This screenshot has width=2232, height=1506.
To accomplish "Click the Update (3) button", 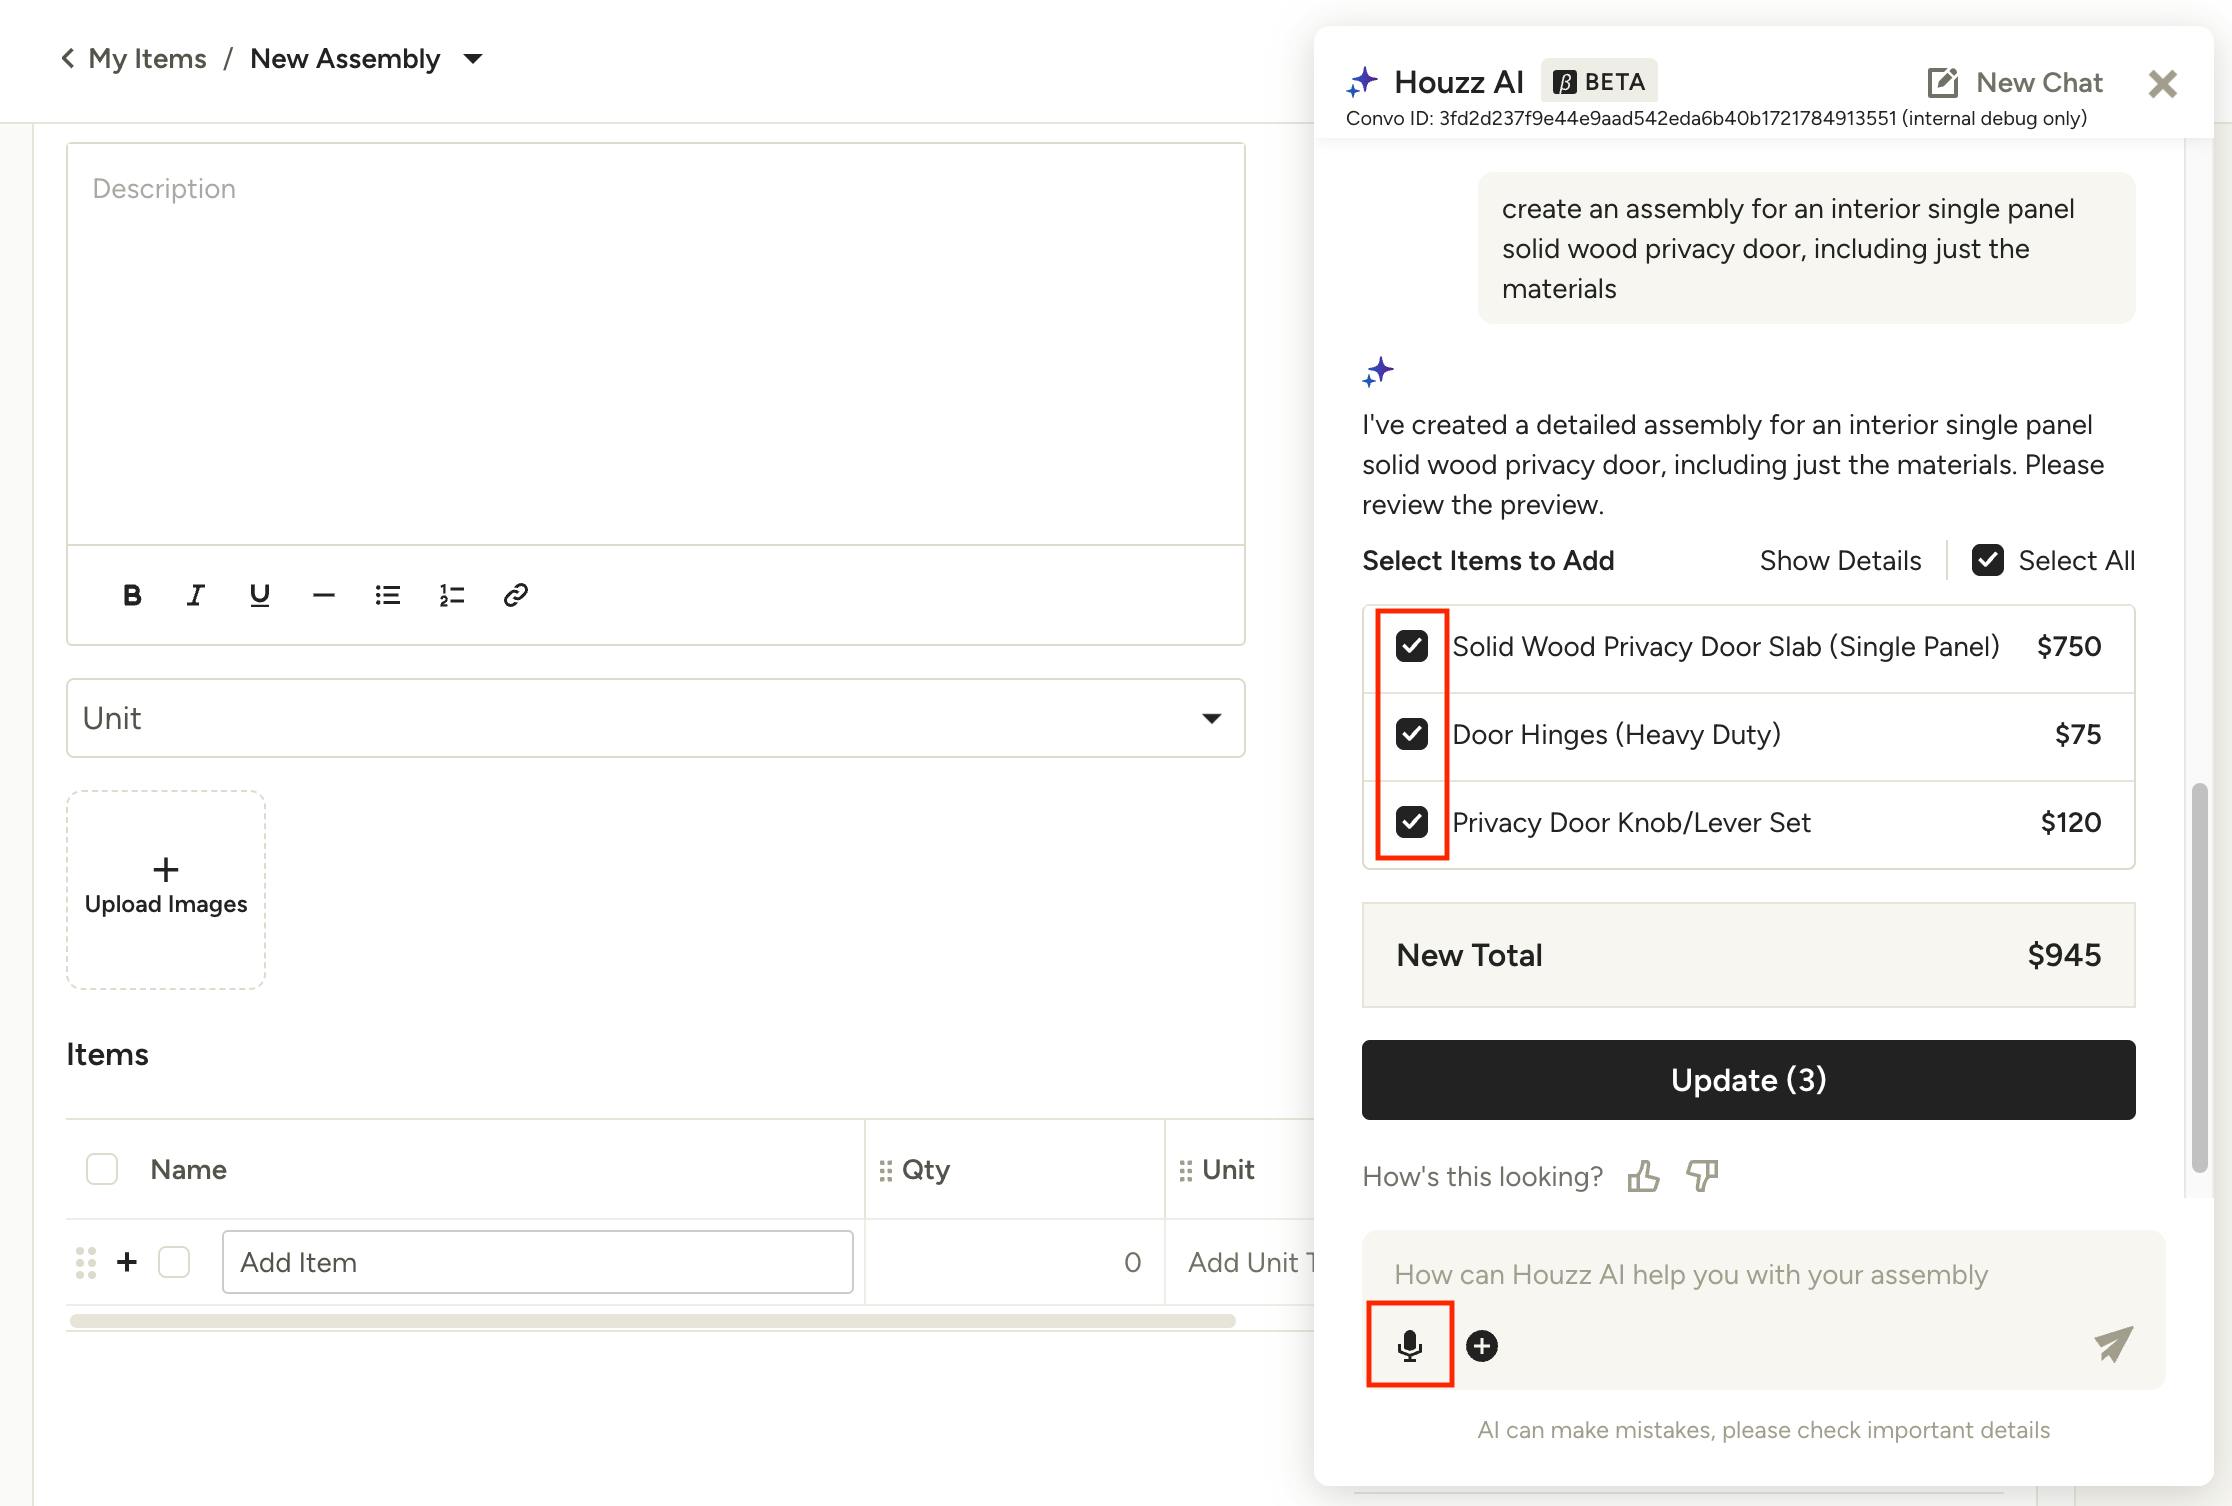I will point(1748,1080).
